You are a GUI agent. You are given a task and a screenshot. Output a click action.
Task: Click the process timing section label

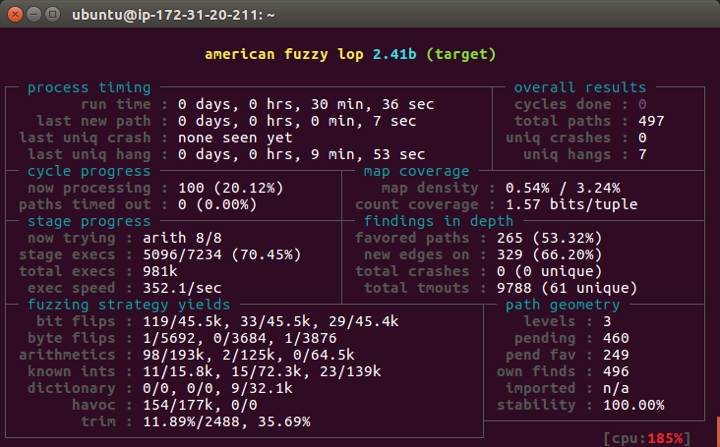click(x=89, y=87)
